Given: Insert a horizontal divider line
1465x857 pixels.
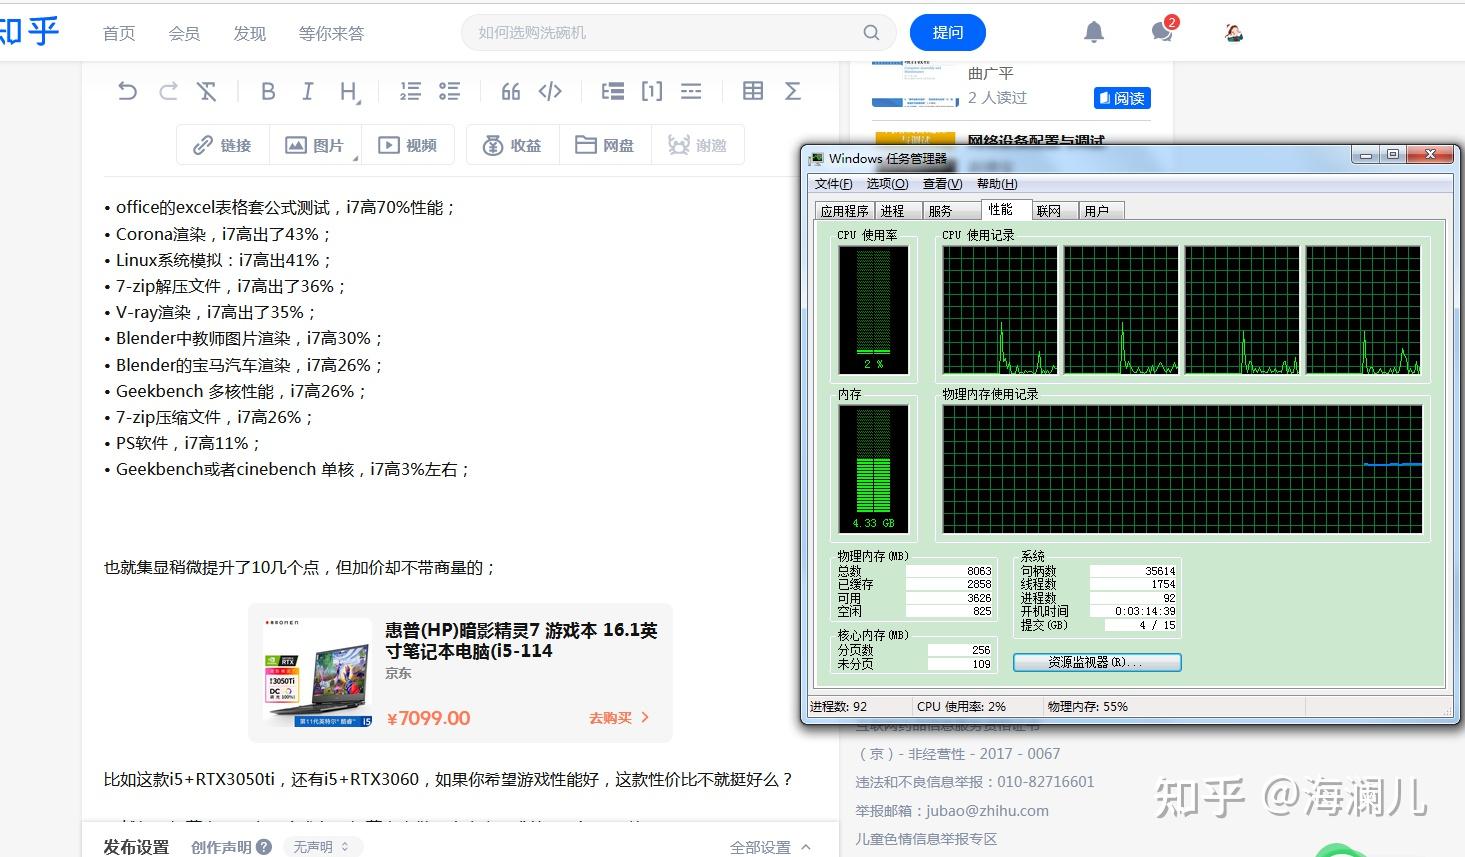Looking at the screenshot, I should pos(691,91).
